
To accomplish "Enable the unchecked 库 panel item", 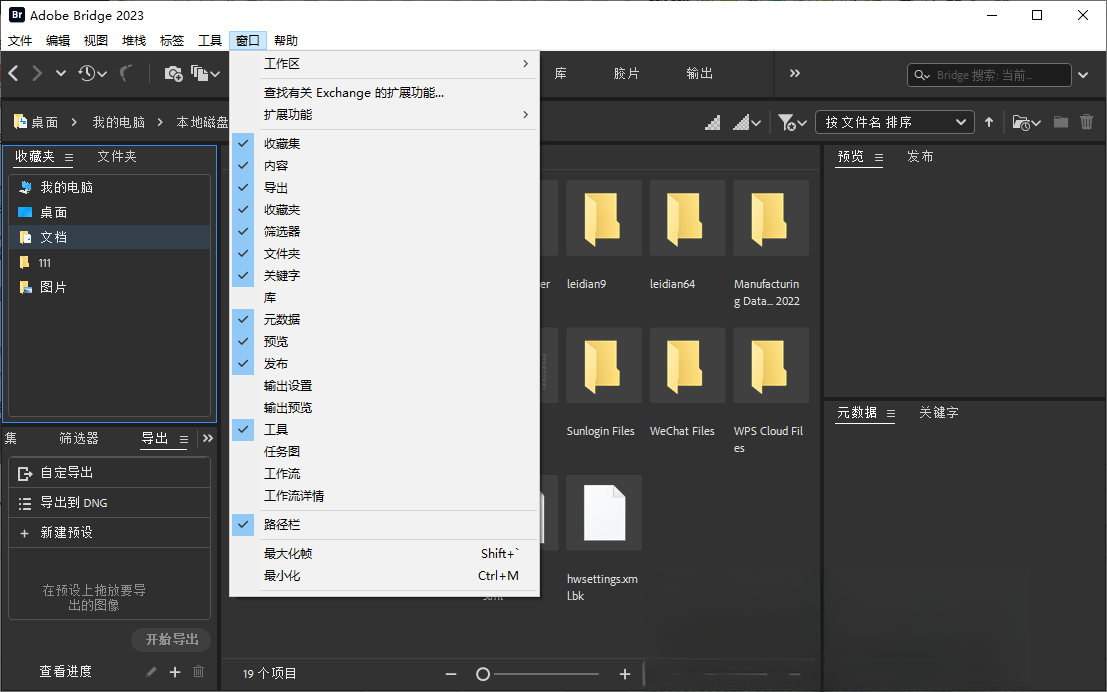I will pyautogui.click(x=385, y=297).
